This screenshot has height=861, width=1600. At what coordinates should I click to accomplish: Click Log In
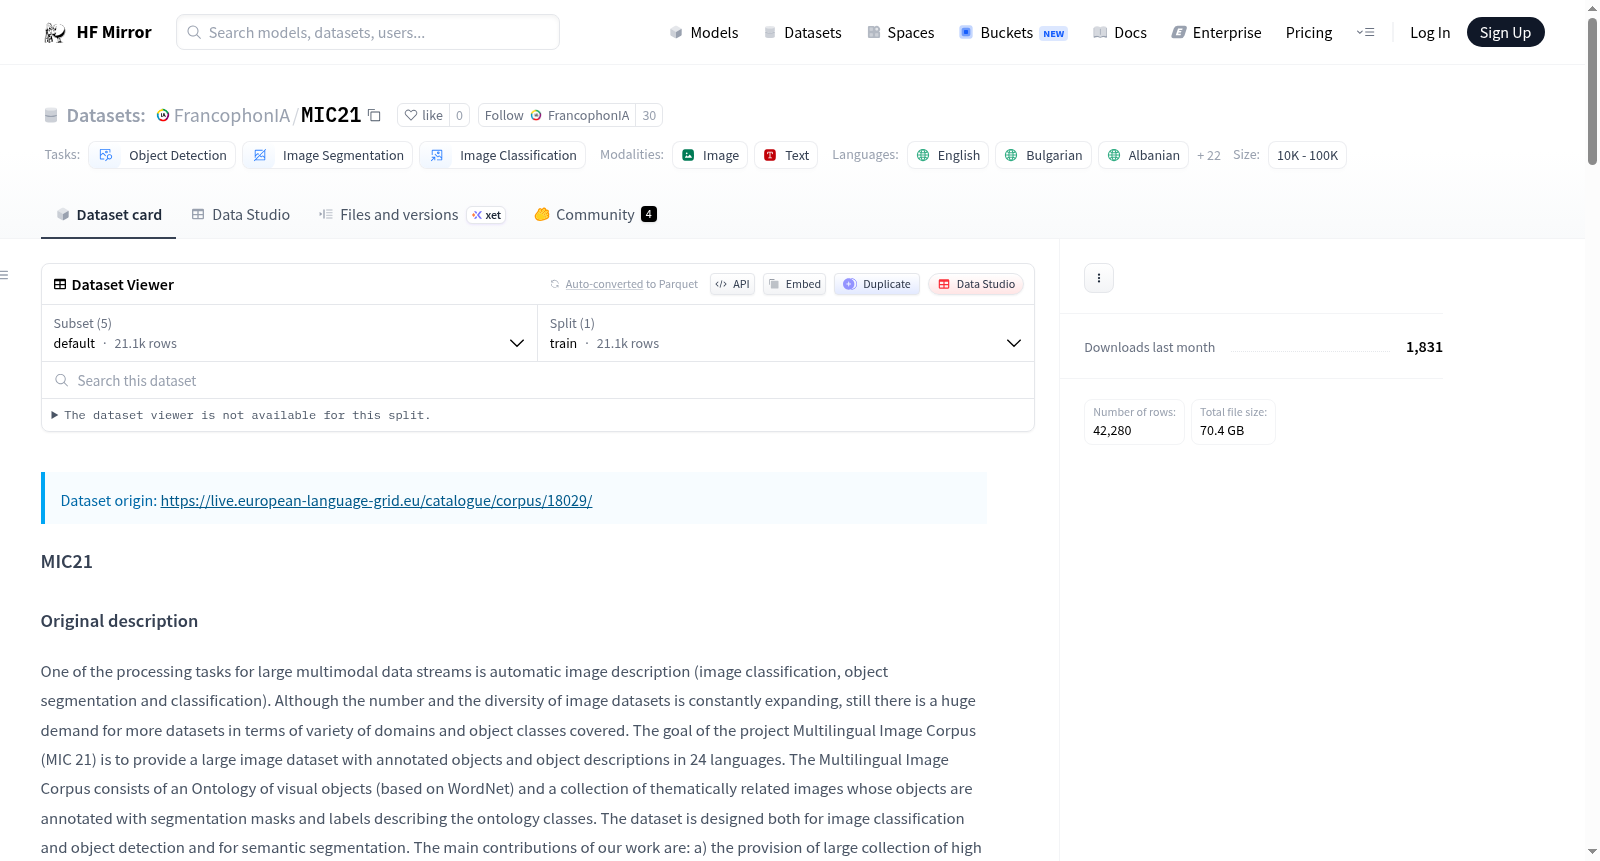point(1430,33)
